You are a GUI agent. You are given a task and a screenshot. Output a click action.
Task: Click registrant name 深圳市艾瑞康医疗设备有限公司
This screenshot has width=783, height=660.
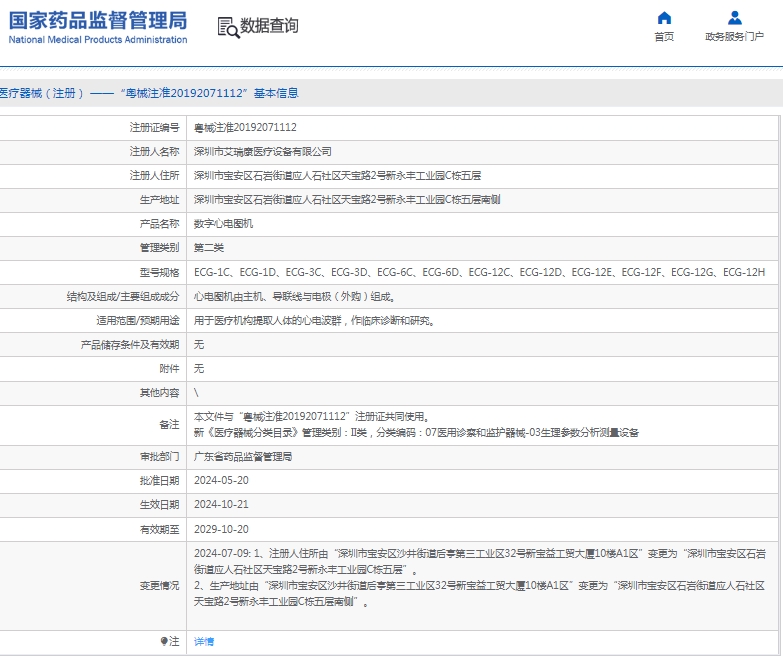pos(263,152)
